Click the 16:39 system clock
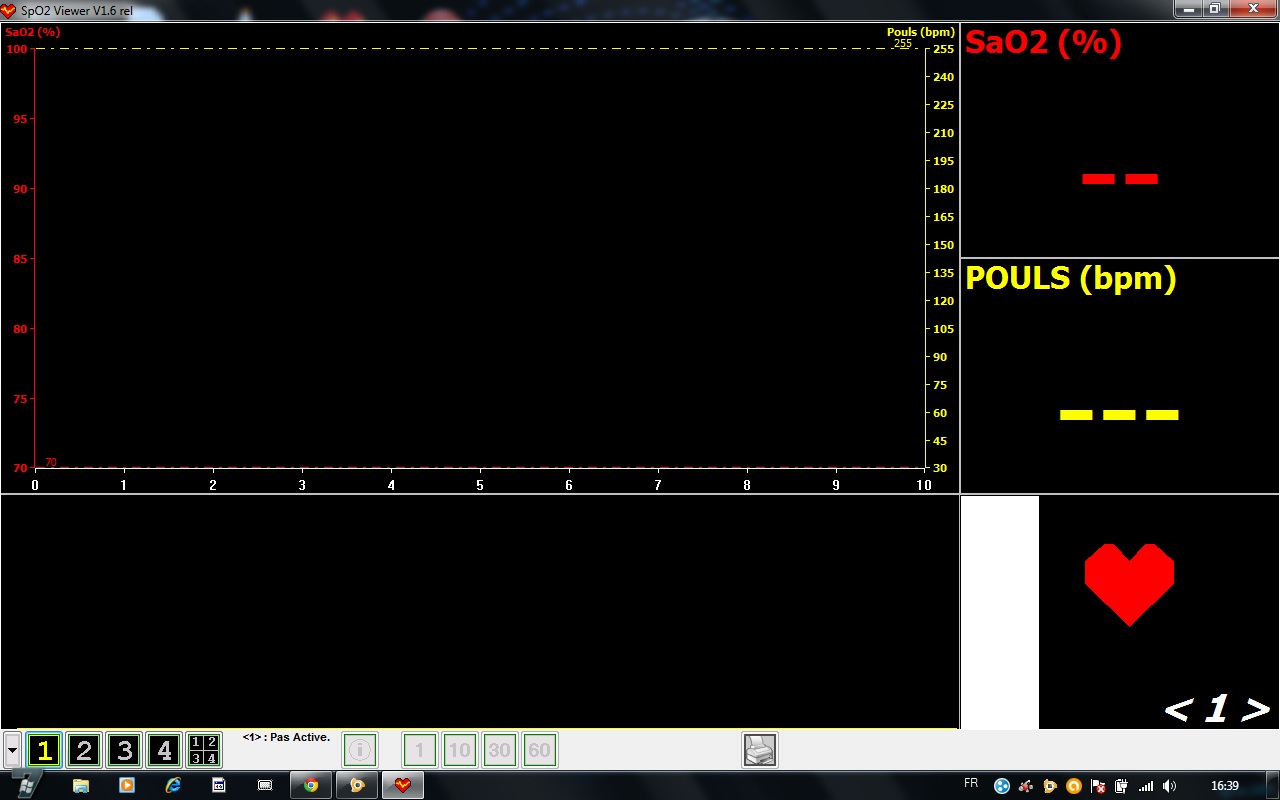This screenshot has width=1280, height=800. [x=1225, y=786]
